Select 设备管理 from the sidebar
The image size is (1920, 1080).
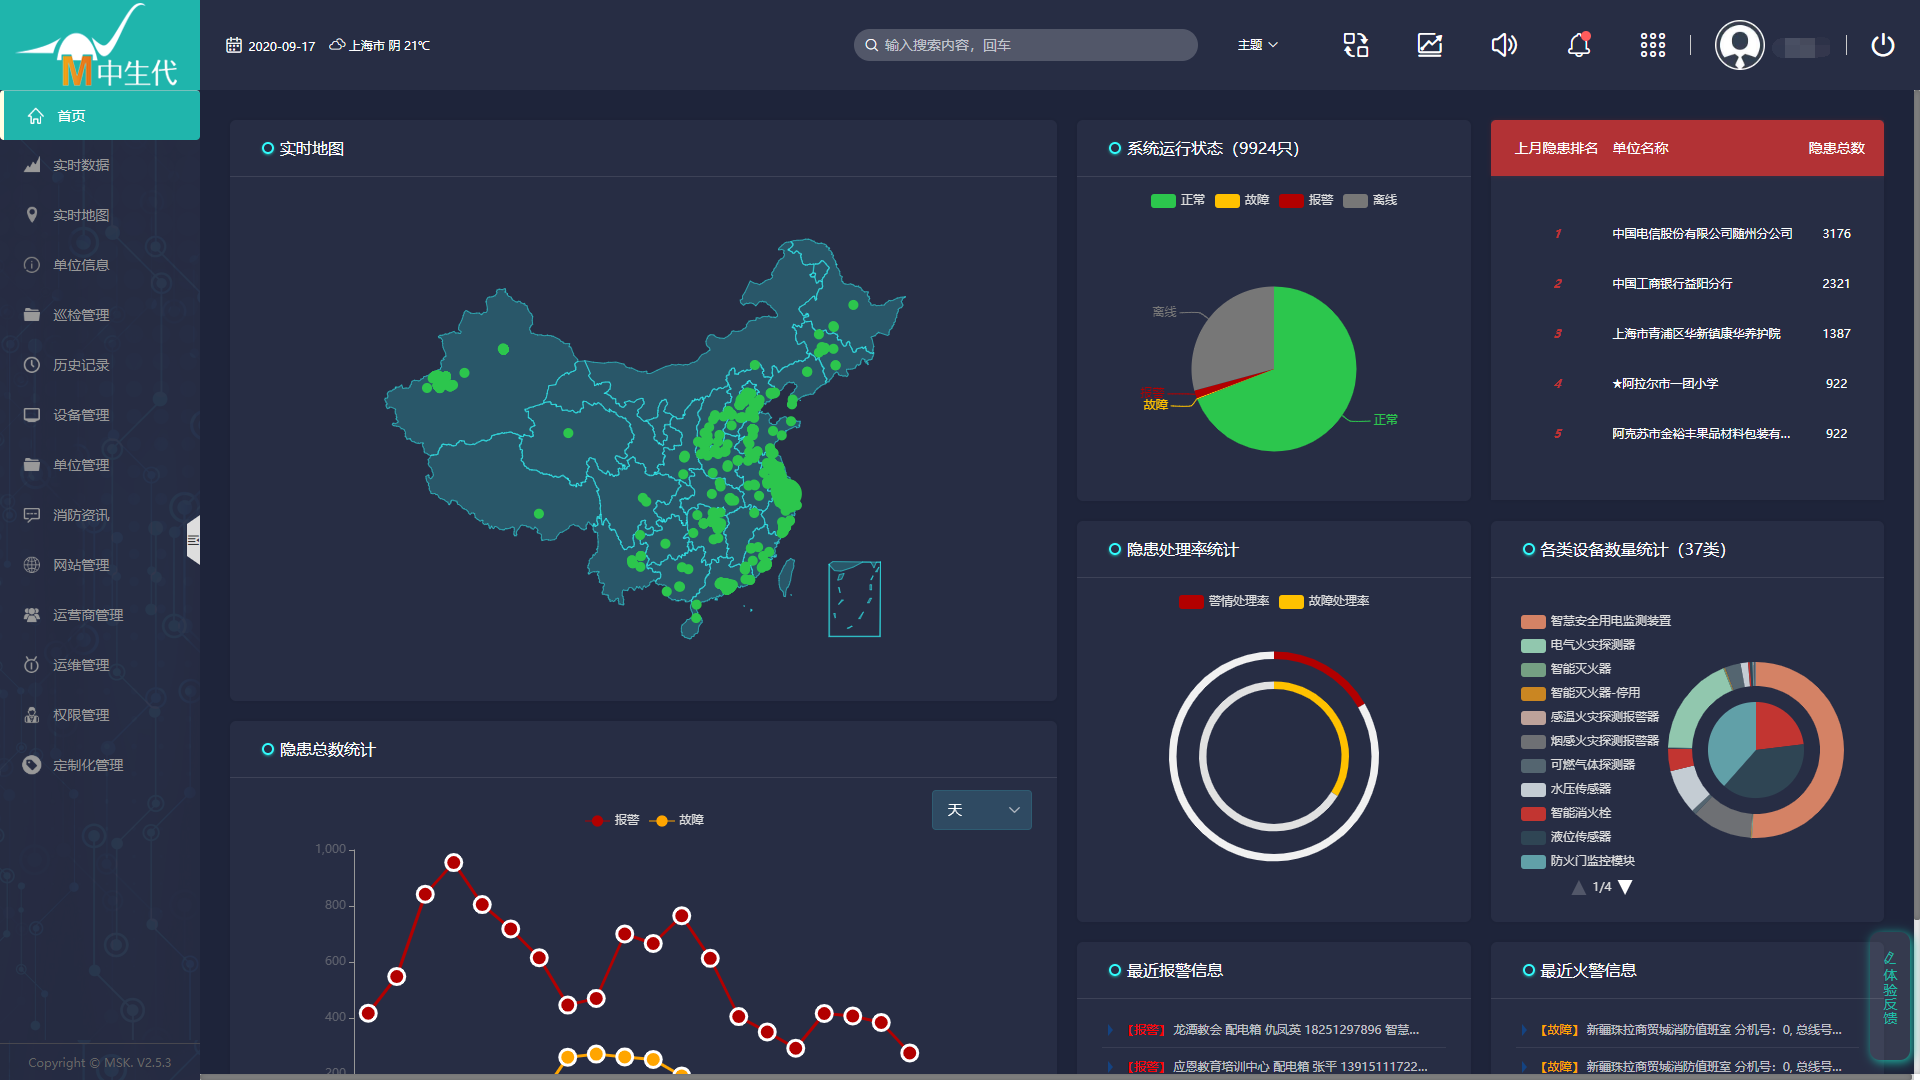pyautogui.click(x=81, y=415)
